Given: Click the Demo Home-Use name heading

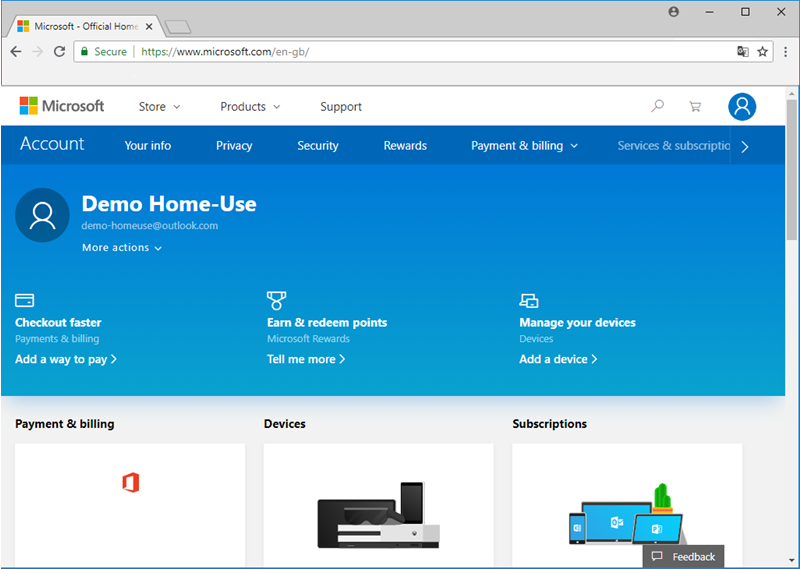Looking at the screenshot, I should pyautogui.click(x=169, y=204).
